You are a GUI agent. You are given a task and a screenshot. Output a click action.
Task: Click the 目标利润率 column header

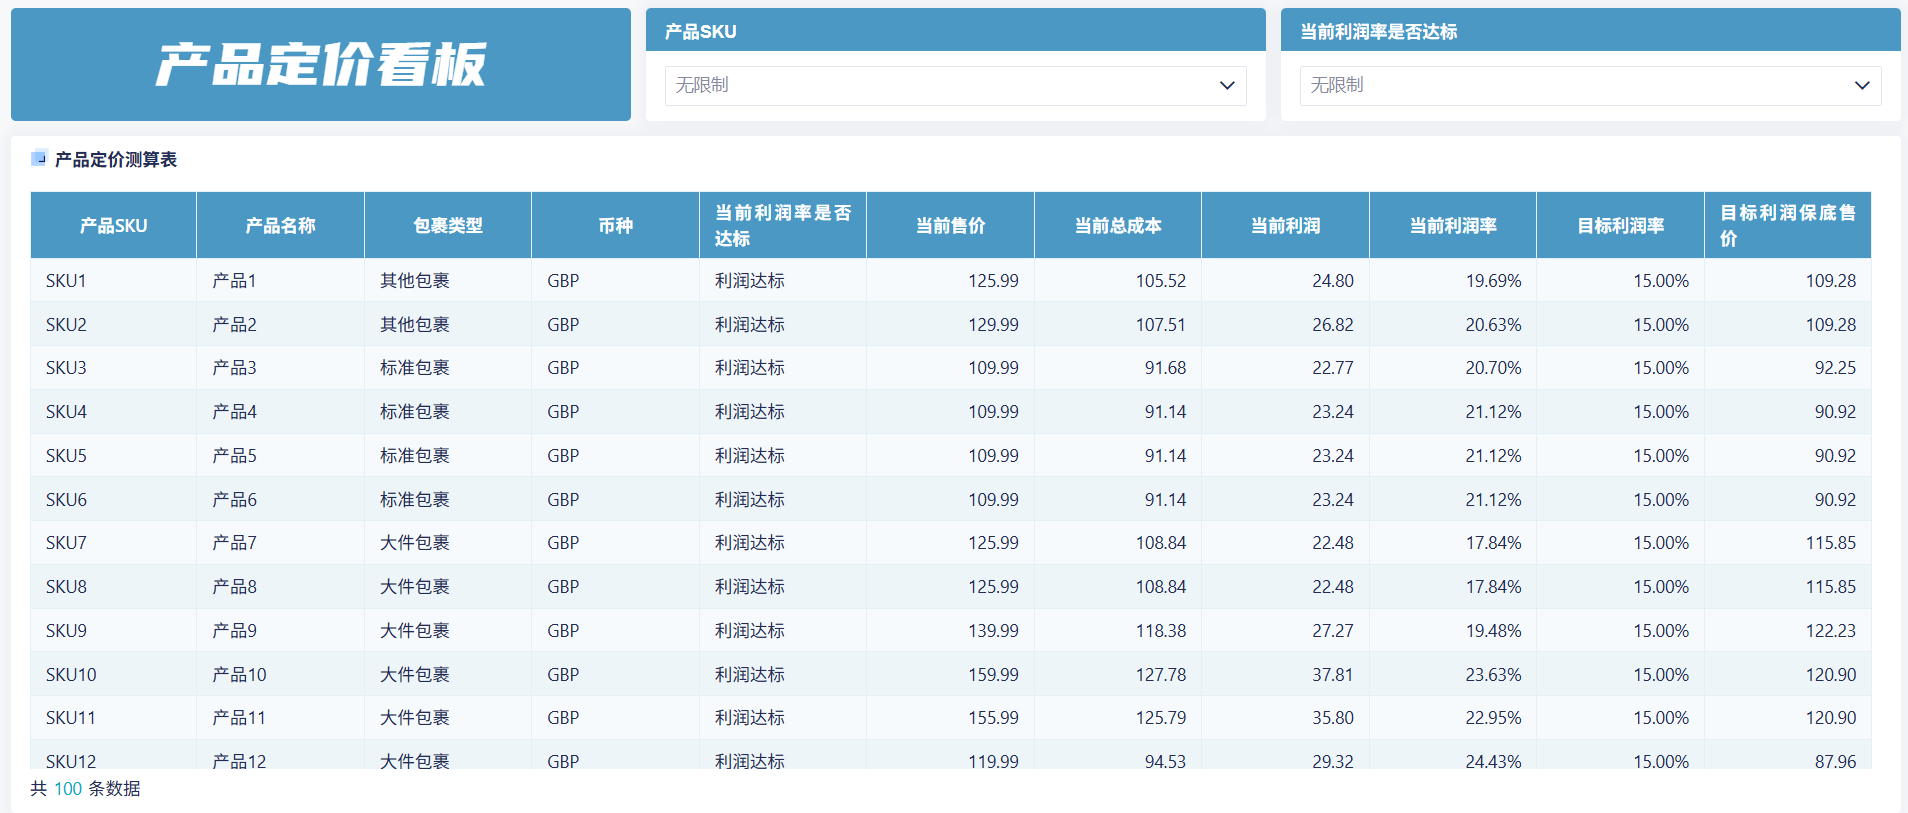[1621, 226]
